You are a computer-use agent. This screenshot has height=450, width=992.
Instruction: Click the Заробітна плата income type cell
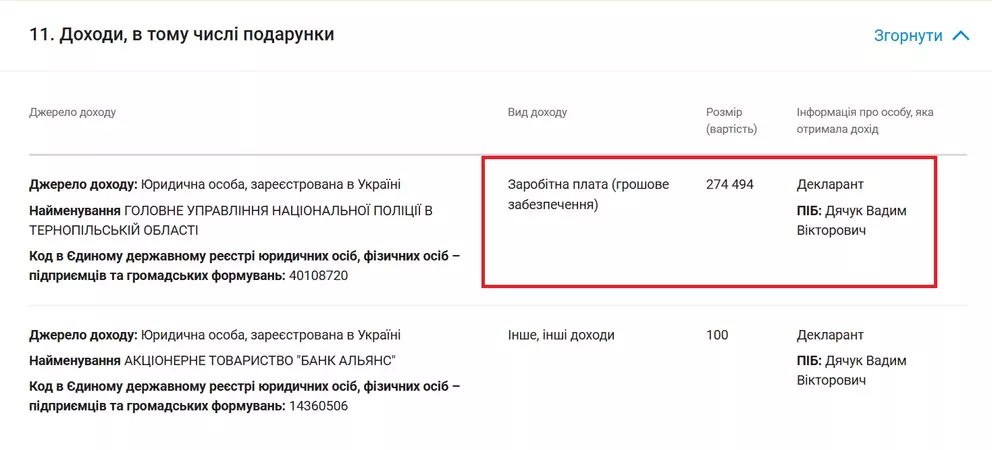click(x=588, y=194)
